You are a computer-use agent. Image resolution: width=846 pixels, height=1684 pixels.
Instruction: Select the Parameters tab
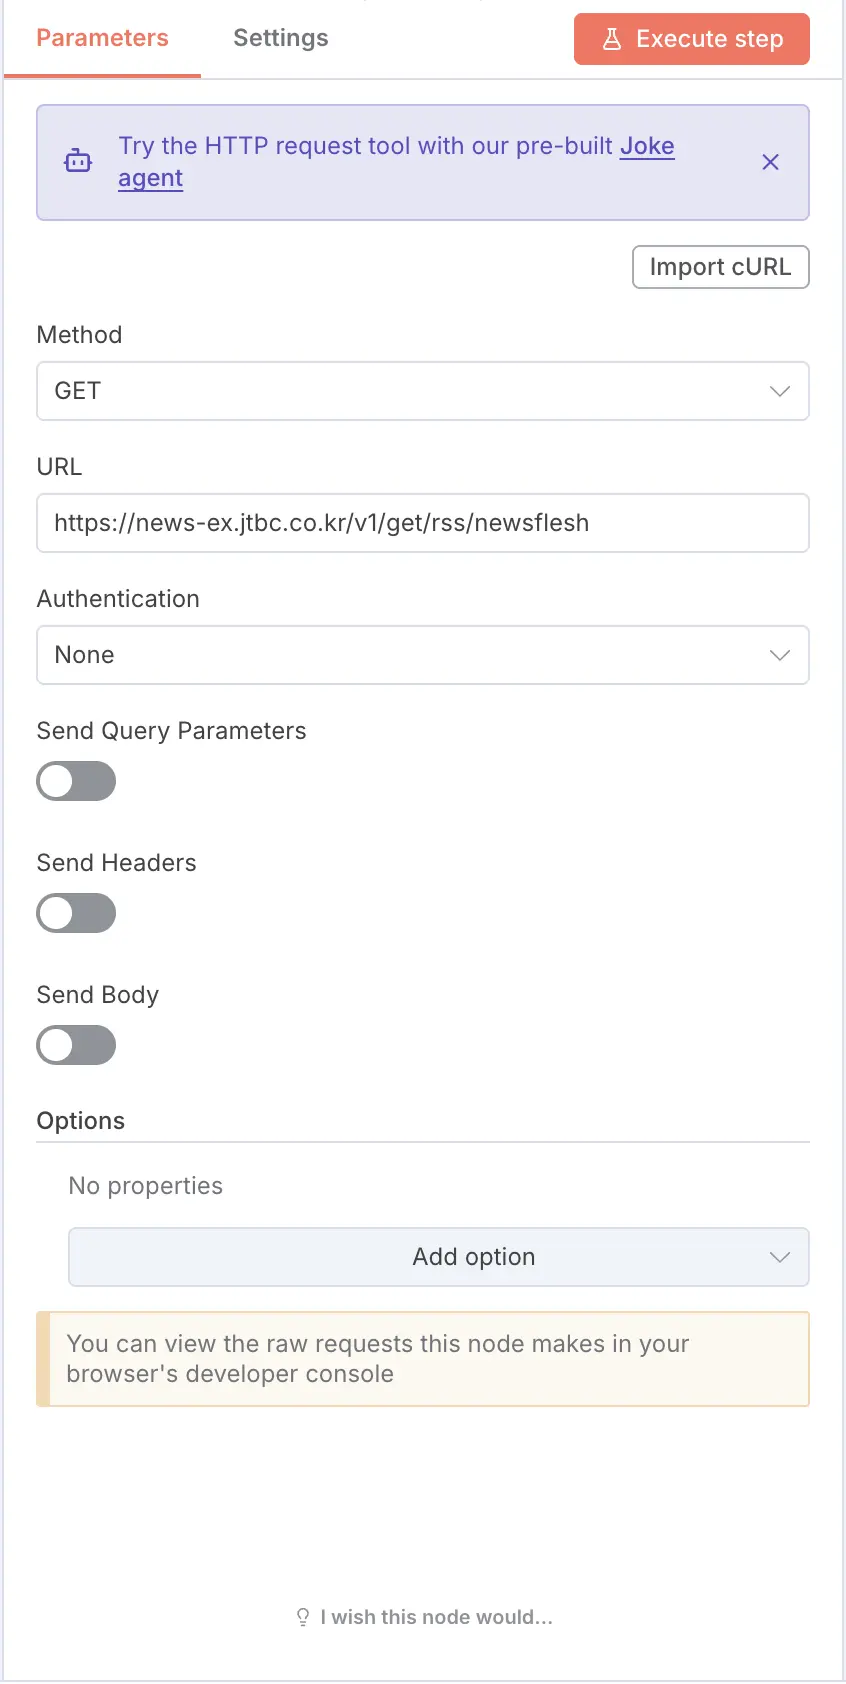tap(101, 38)
